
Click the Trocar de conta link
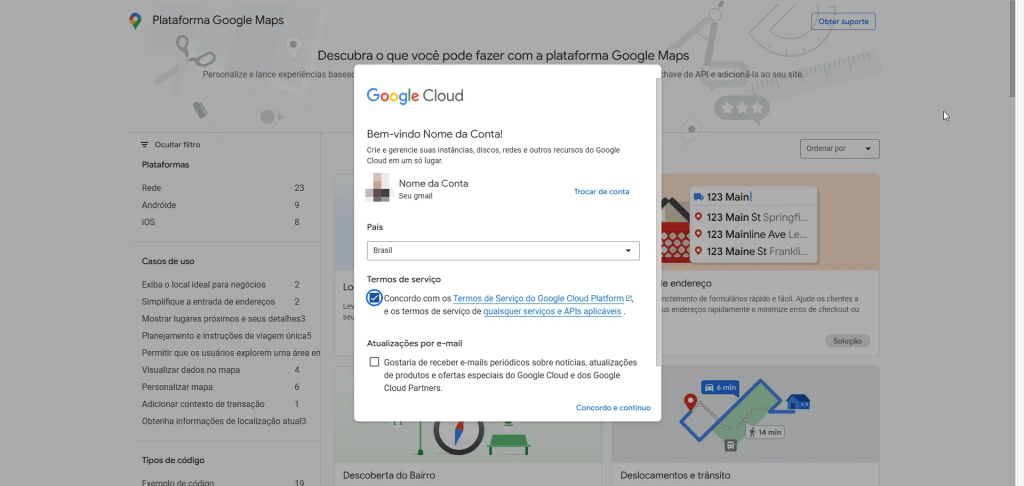click(x=601, y=191)
